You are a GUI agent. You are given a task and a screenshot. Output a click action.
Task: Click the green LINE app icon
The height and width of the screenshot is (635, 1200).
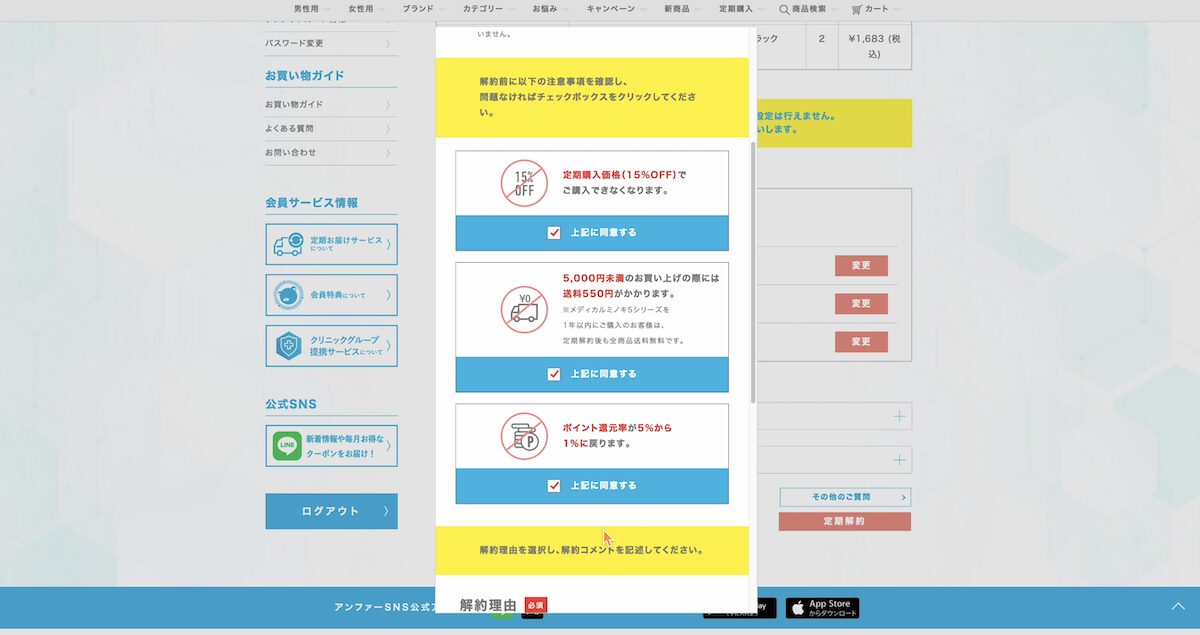(285, 445)
